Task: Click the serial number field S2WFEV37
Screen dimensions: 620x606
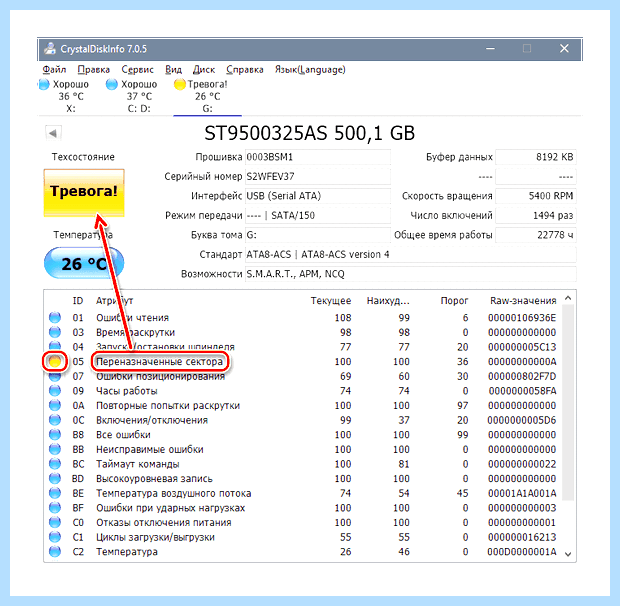Action: (318, 176)
